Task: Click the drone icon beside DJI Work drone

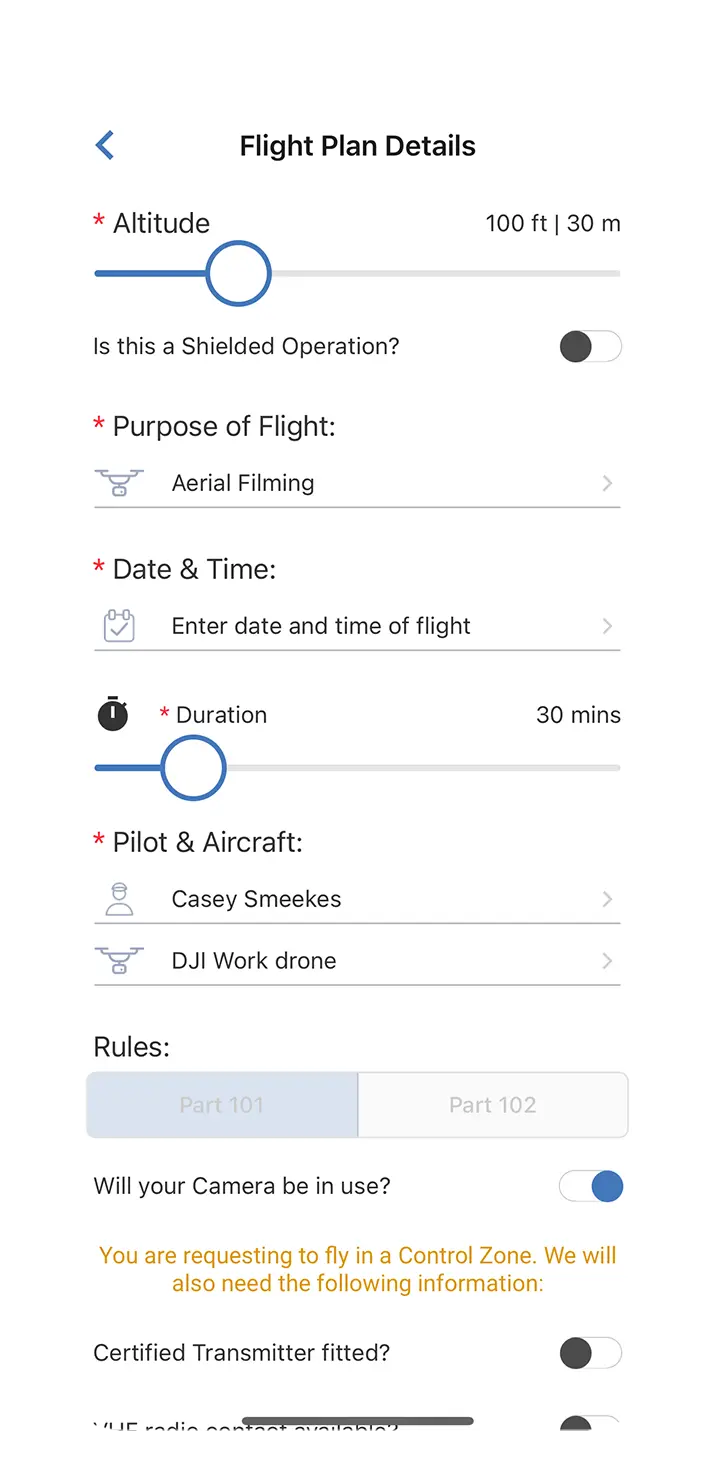Action: (x=120, y=960)
